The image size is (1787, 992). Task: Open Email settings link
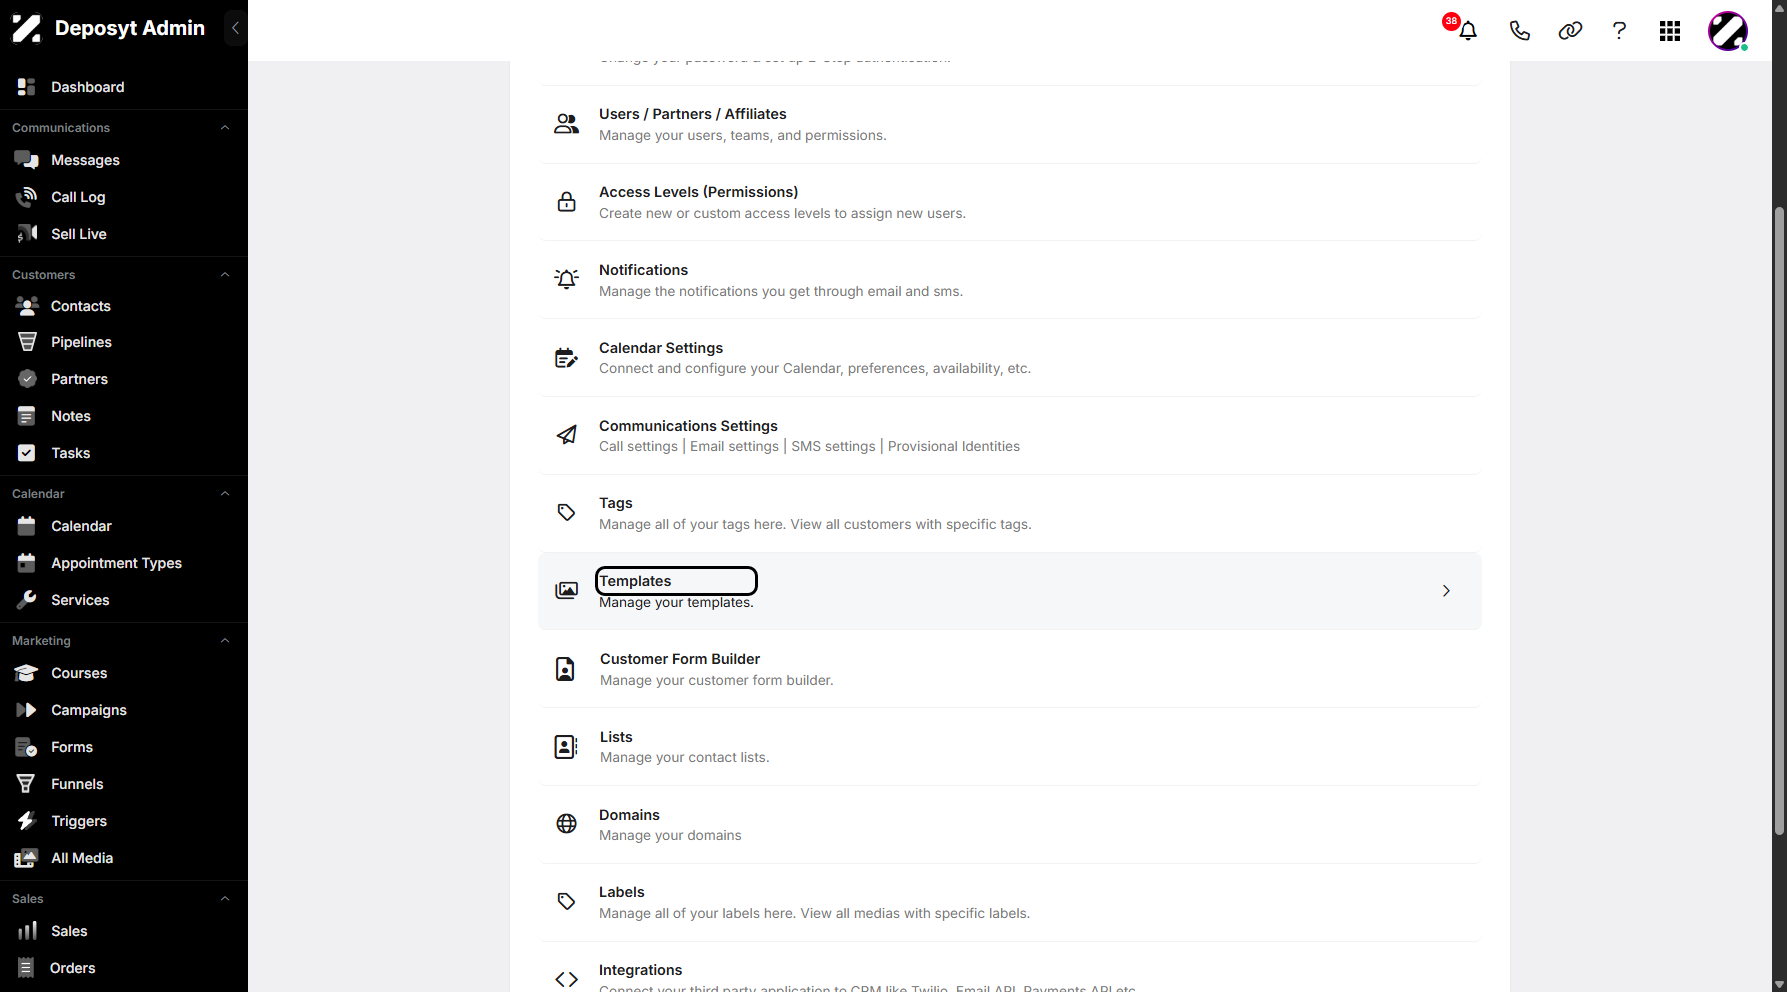(734, 447)
